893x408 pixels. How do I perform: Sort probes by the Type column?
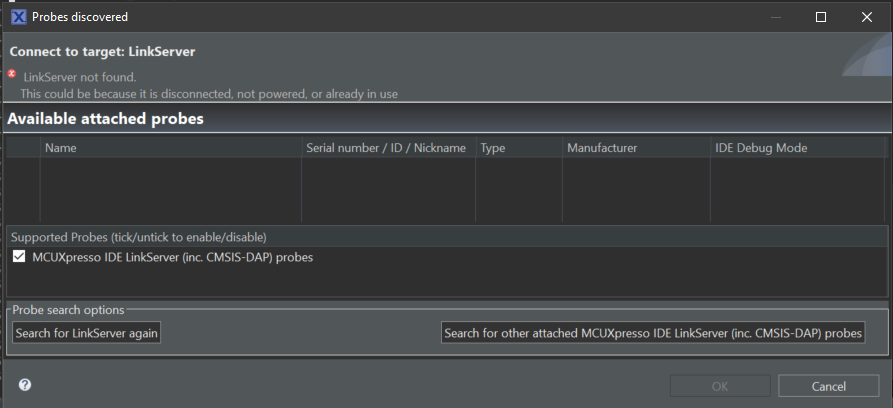517,148
